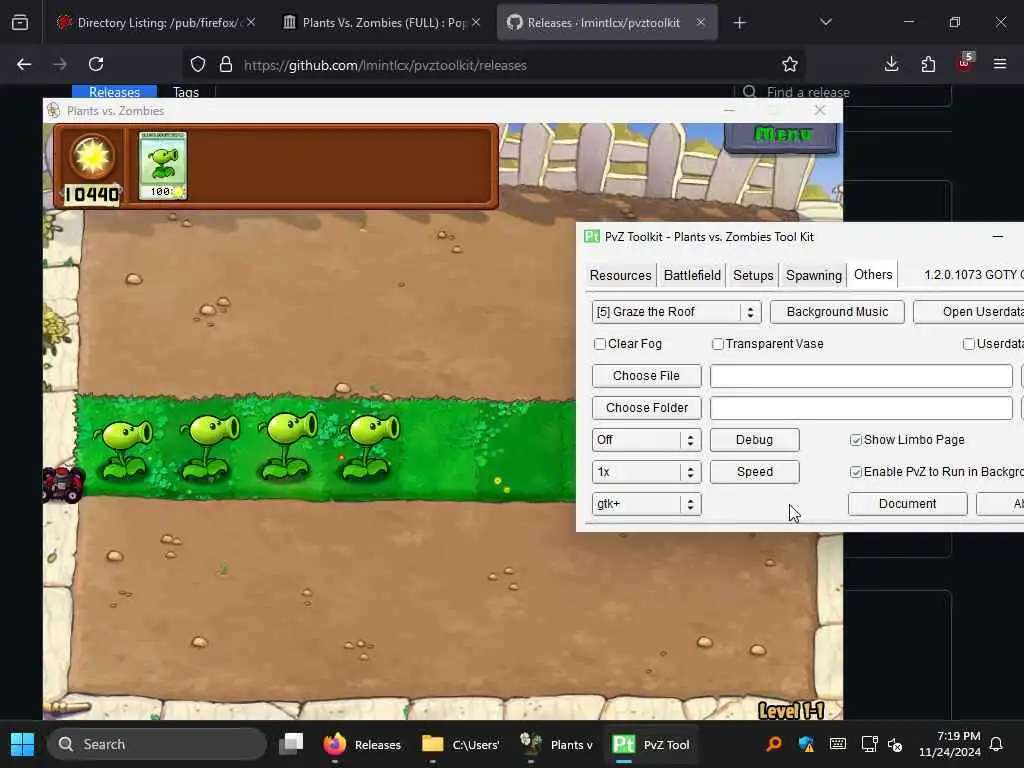The width and height of the screenshot is (1024, 768).
Task: Open the Firefox downloads panel
Action: 891,64
